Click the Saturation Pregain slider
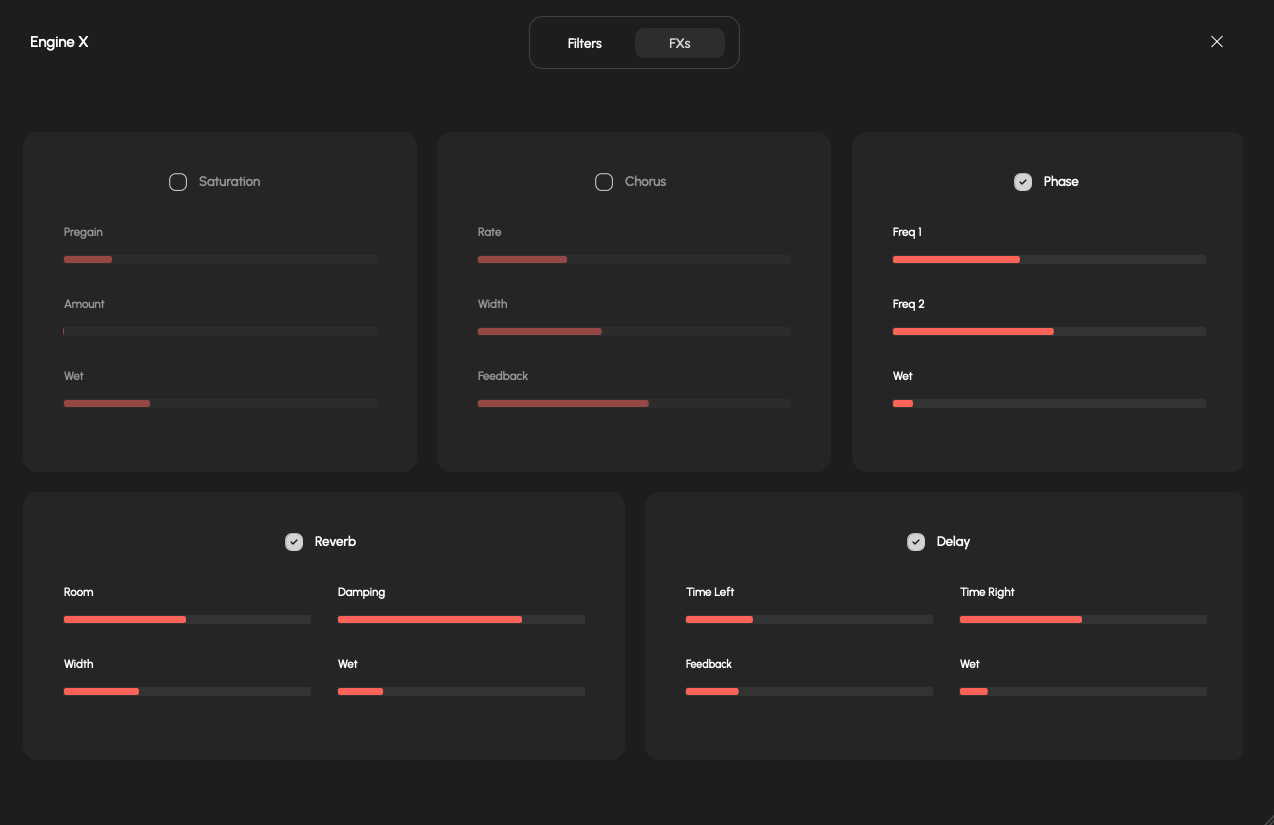The image size is (1274, 825). click(x=220, y=260)
